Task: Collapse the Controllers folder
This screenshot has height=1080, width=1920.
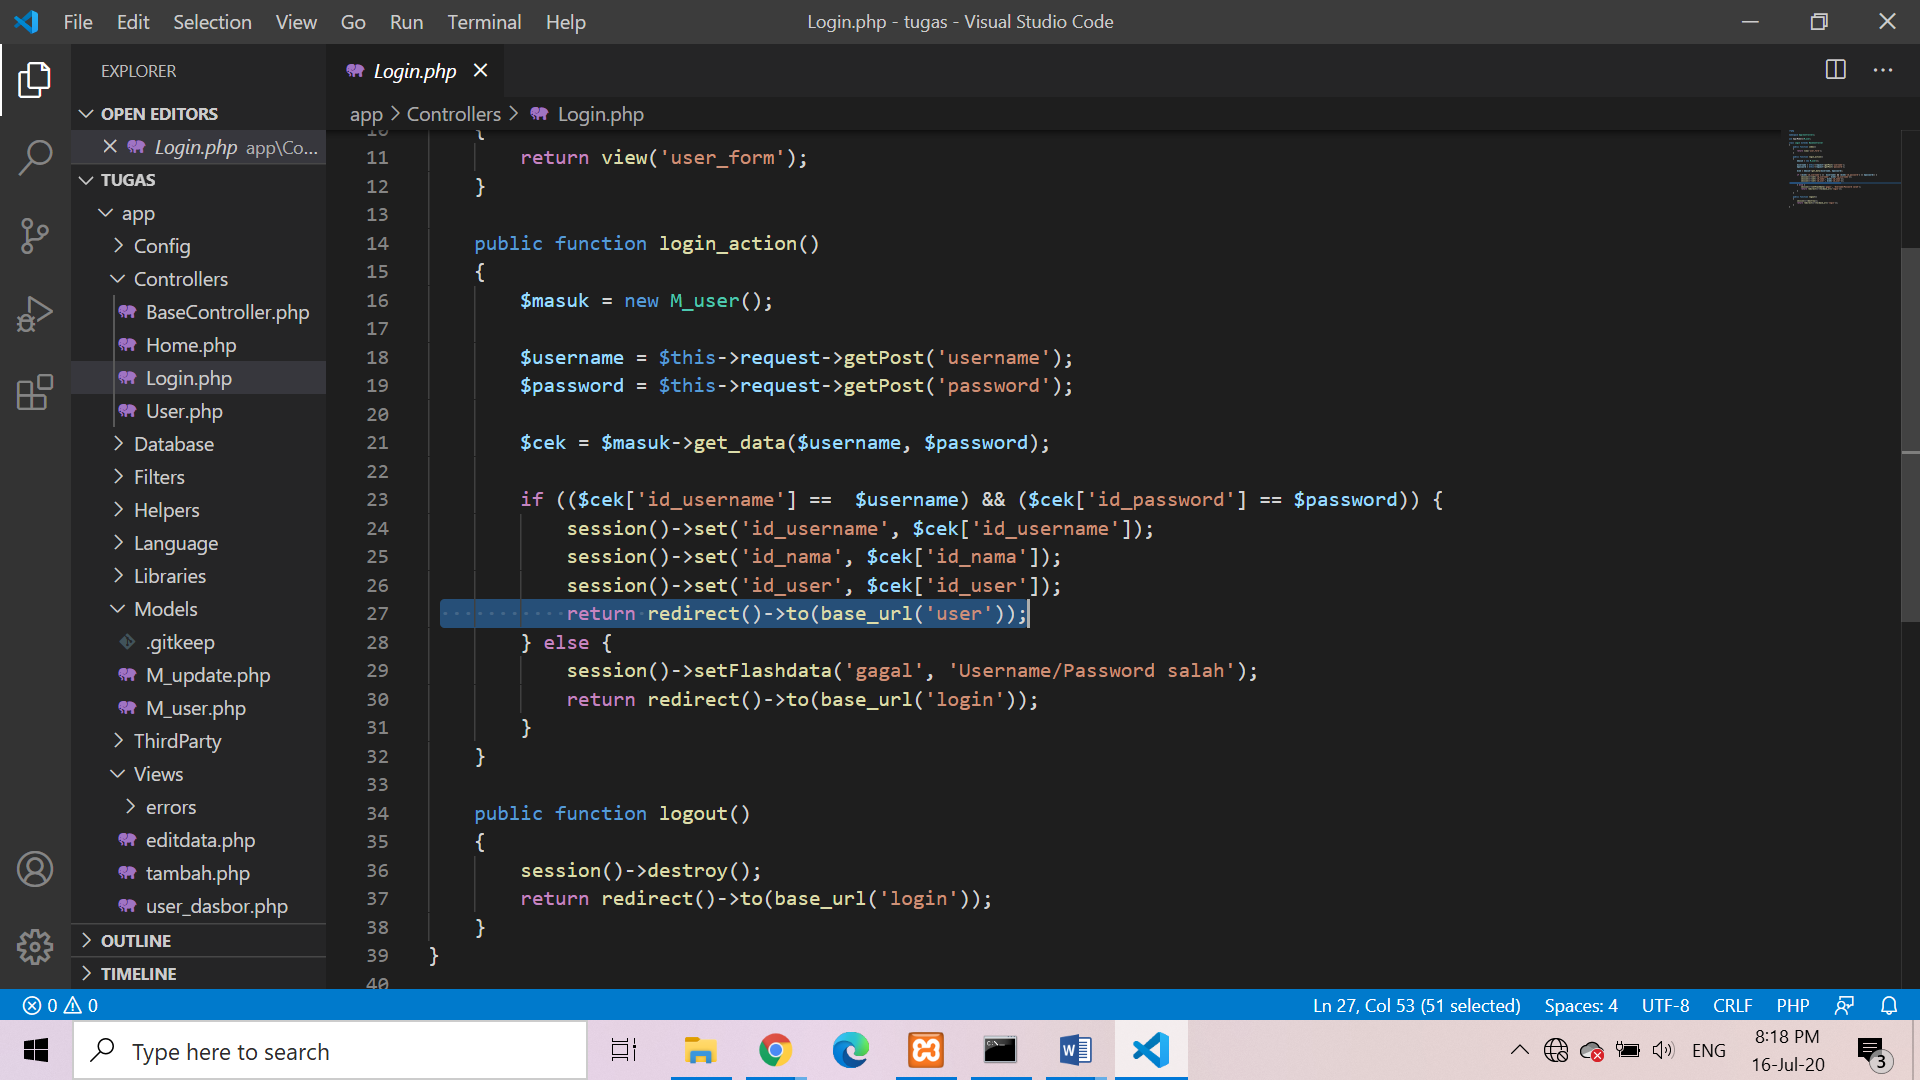Action: (x=180, y=279)
